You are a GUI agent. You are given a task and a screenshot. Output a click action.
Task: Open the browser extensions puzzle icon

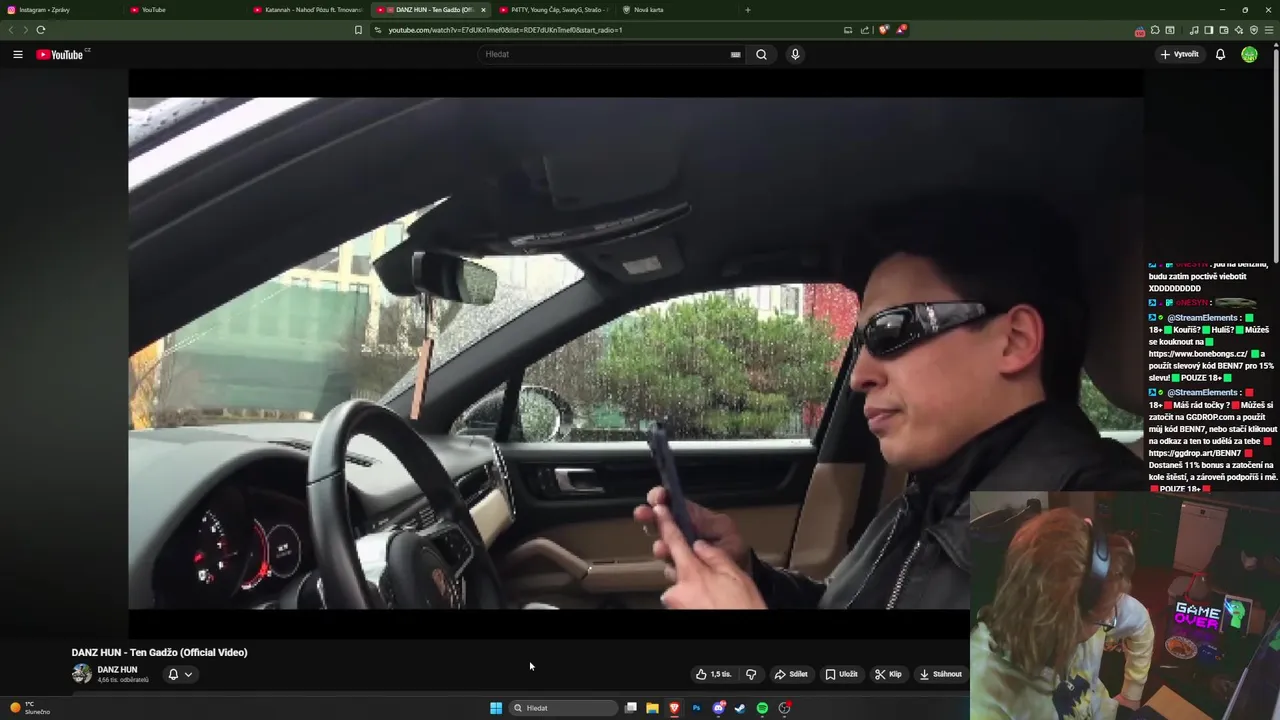tap(1155, 30)
